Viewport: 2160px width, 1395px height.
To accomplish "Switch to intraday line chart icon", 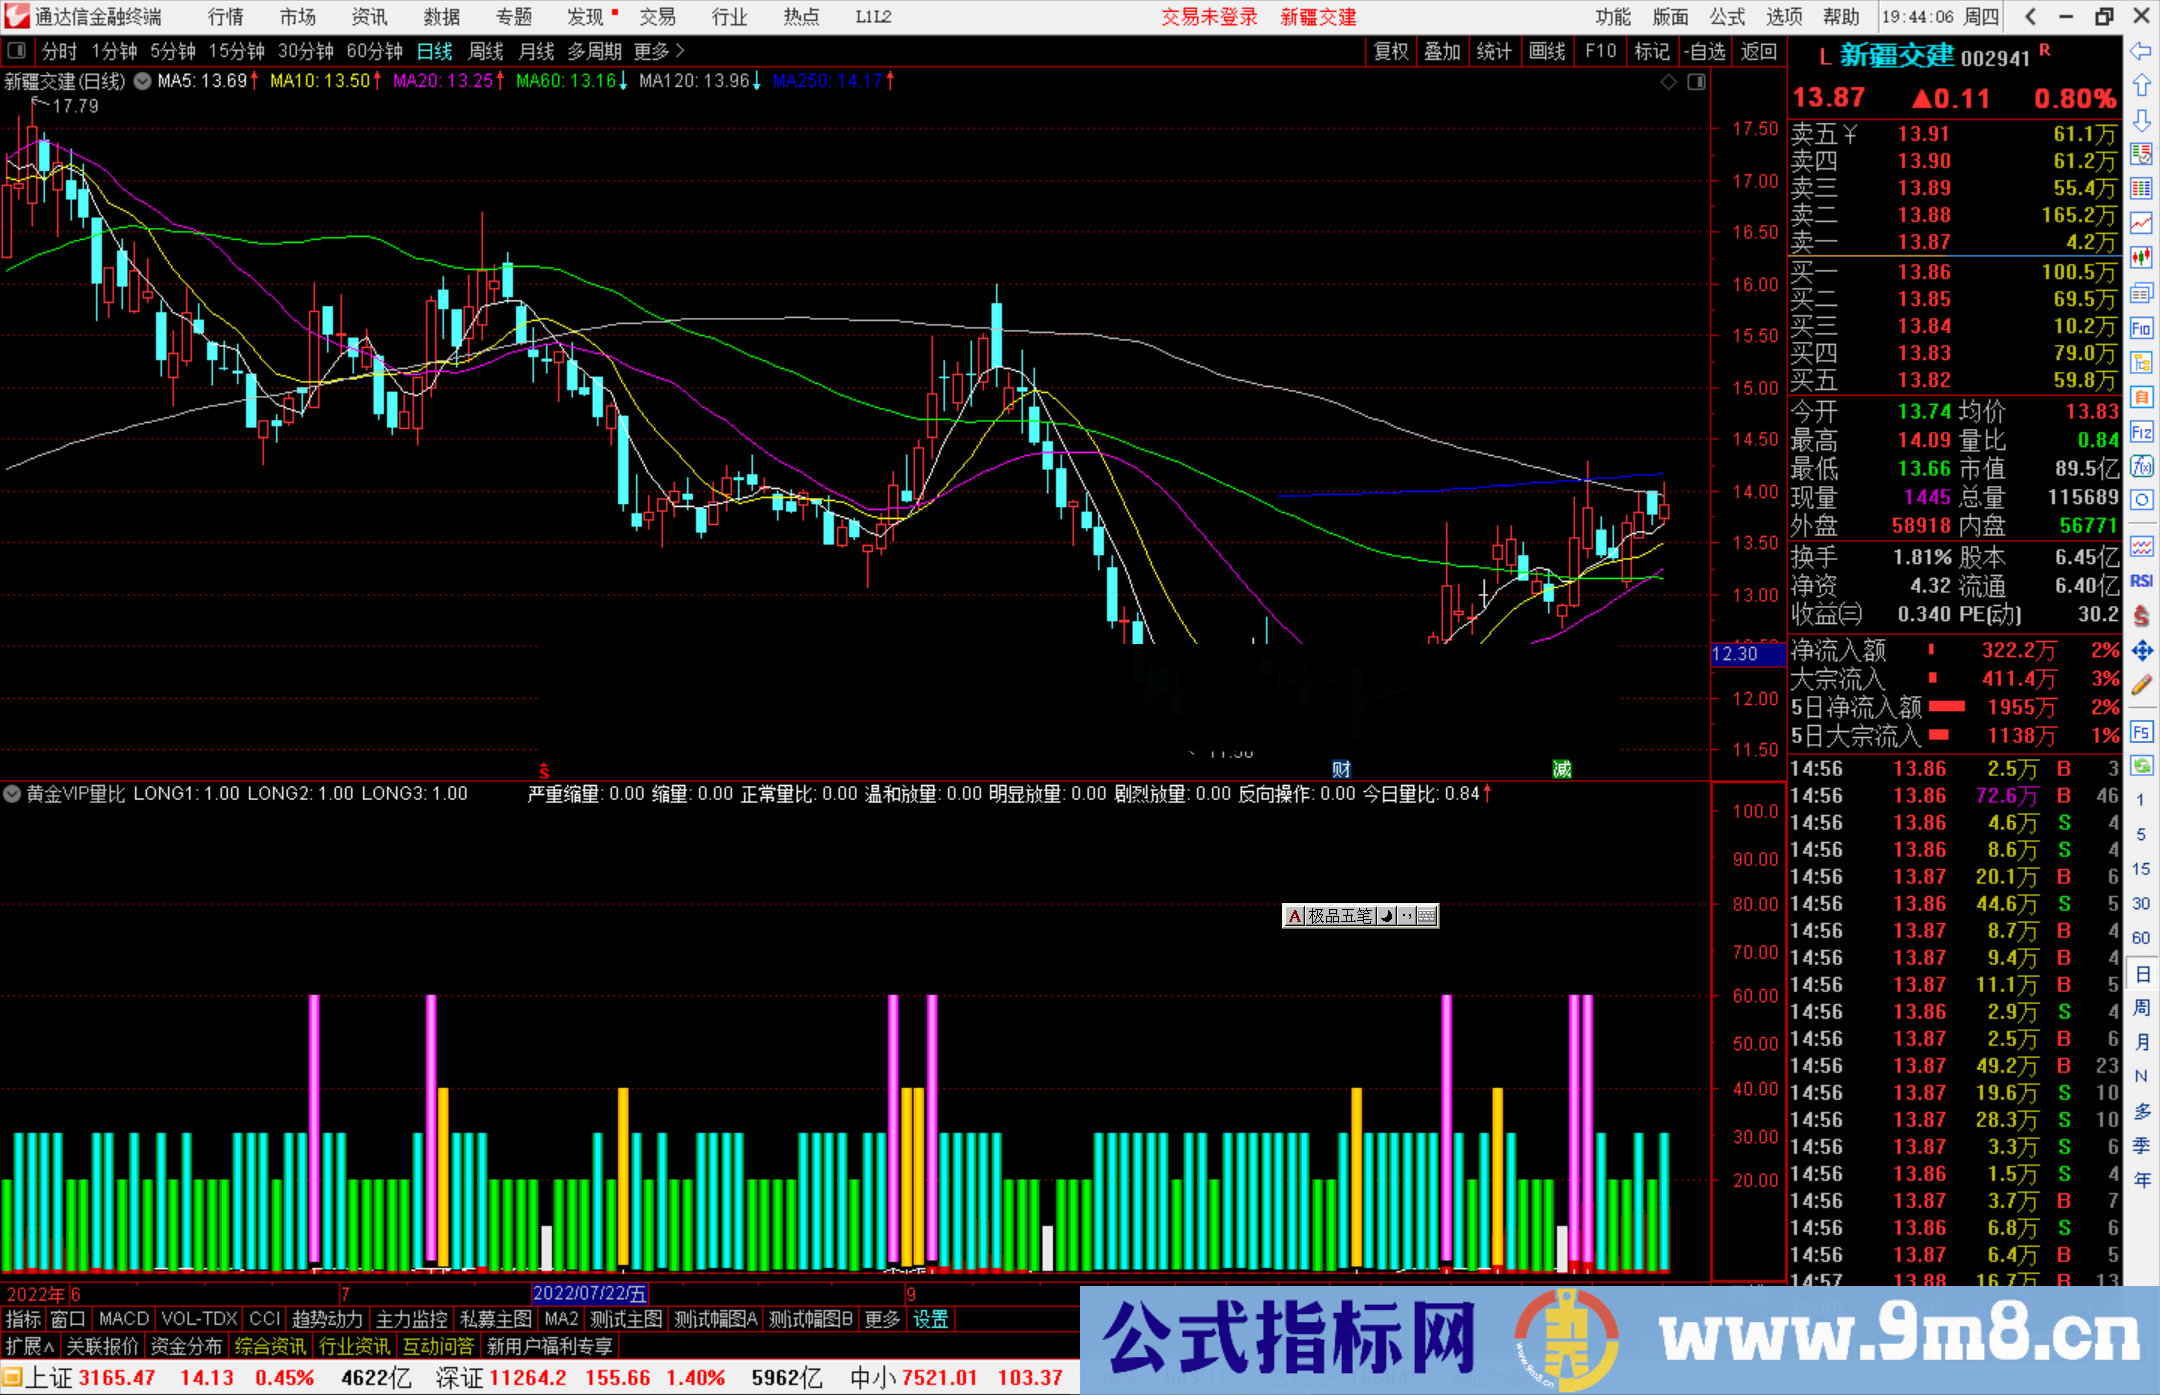I will (x=2141, y=223).
